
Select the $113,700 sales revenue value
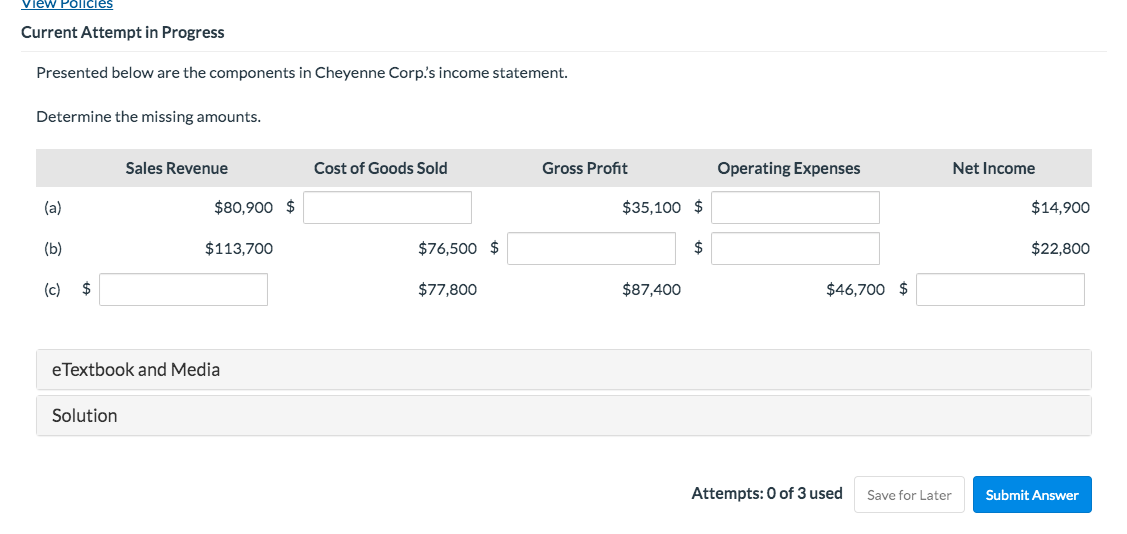[239, 249]
